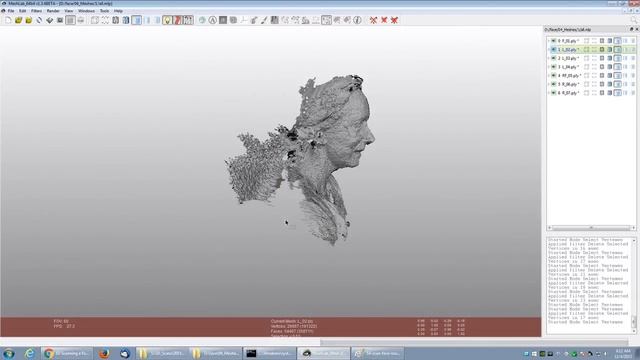The height and width of the screenshot is (360, 640).
Task: Click layer 0 bounding box icon
Action: click(587, 41)
